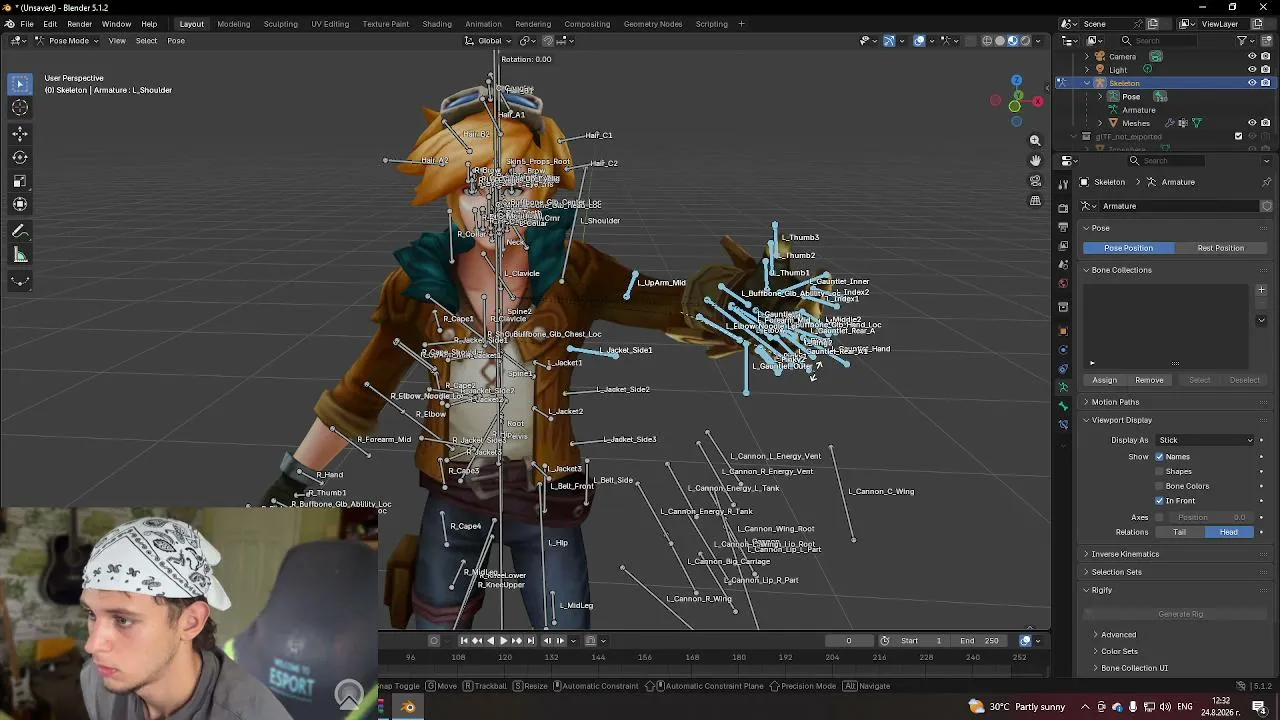Open the Scene properties tab
The height and width of the screenshot is (720, 1280).
pyautogui.click(x=1063, y=265)
